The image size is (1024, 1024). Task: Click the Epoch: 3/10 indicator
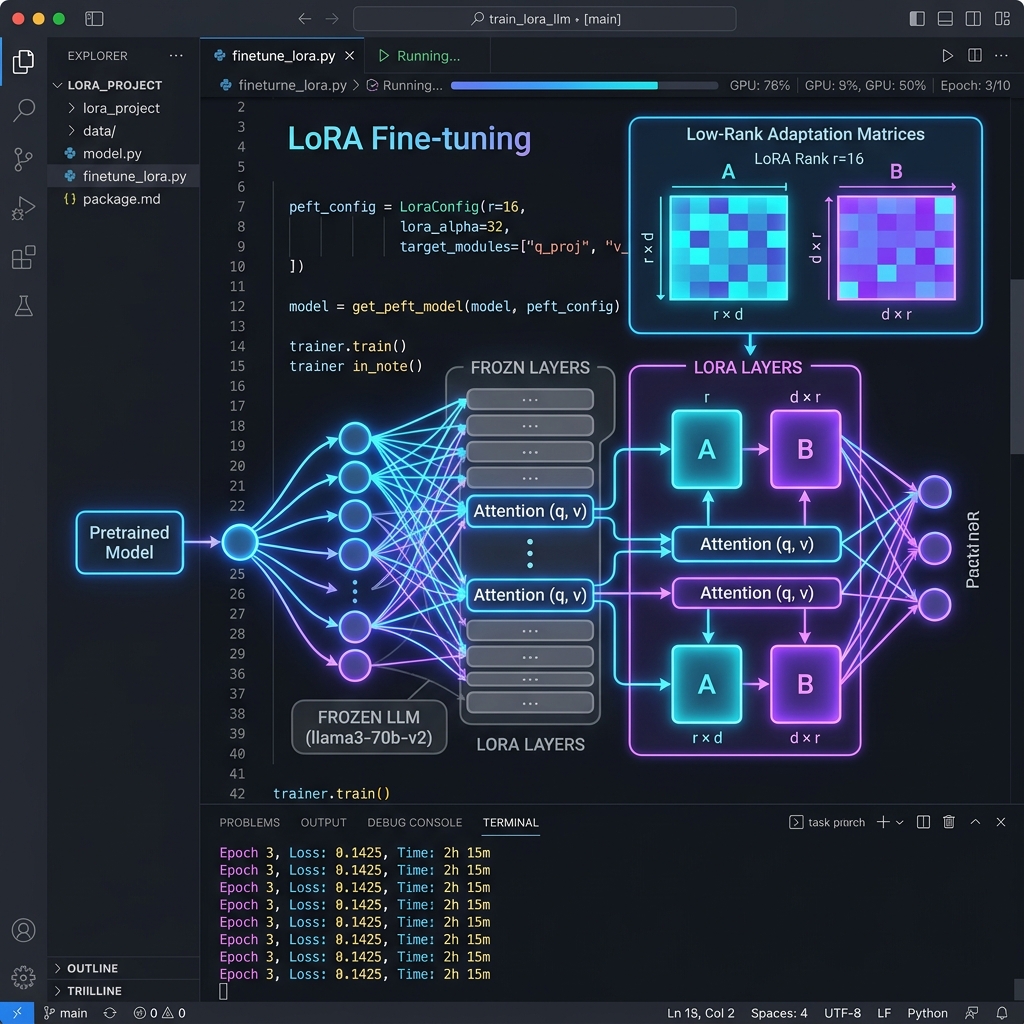click(975, 86)
